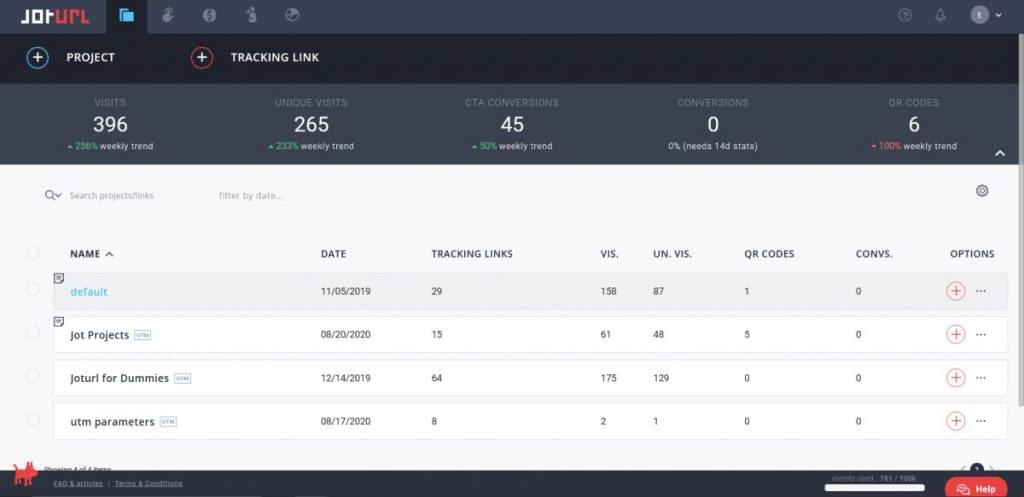Open more options for utm parameters row
This screenshot has height=497, width=1024.
(x=981, y=421)
